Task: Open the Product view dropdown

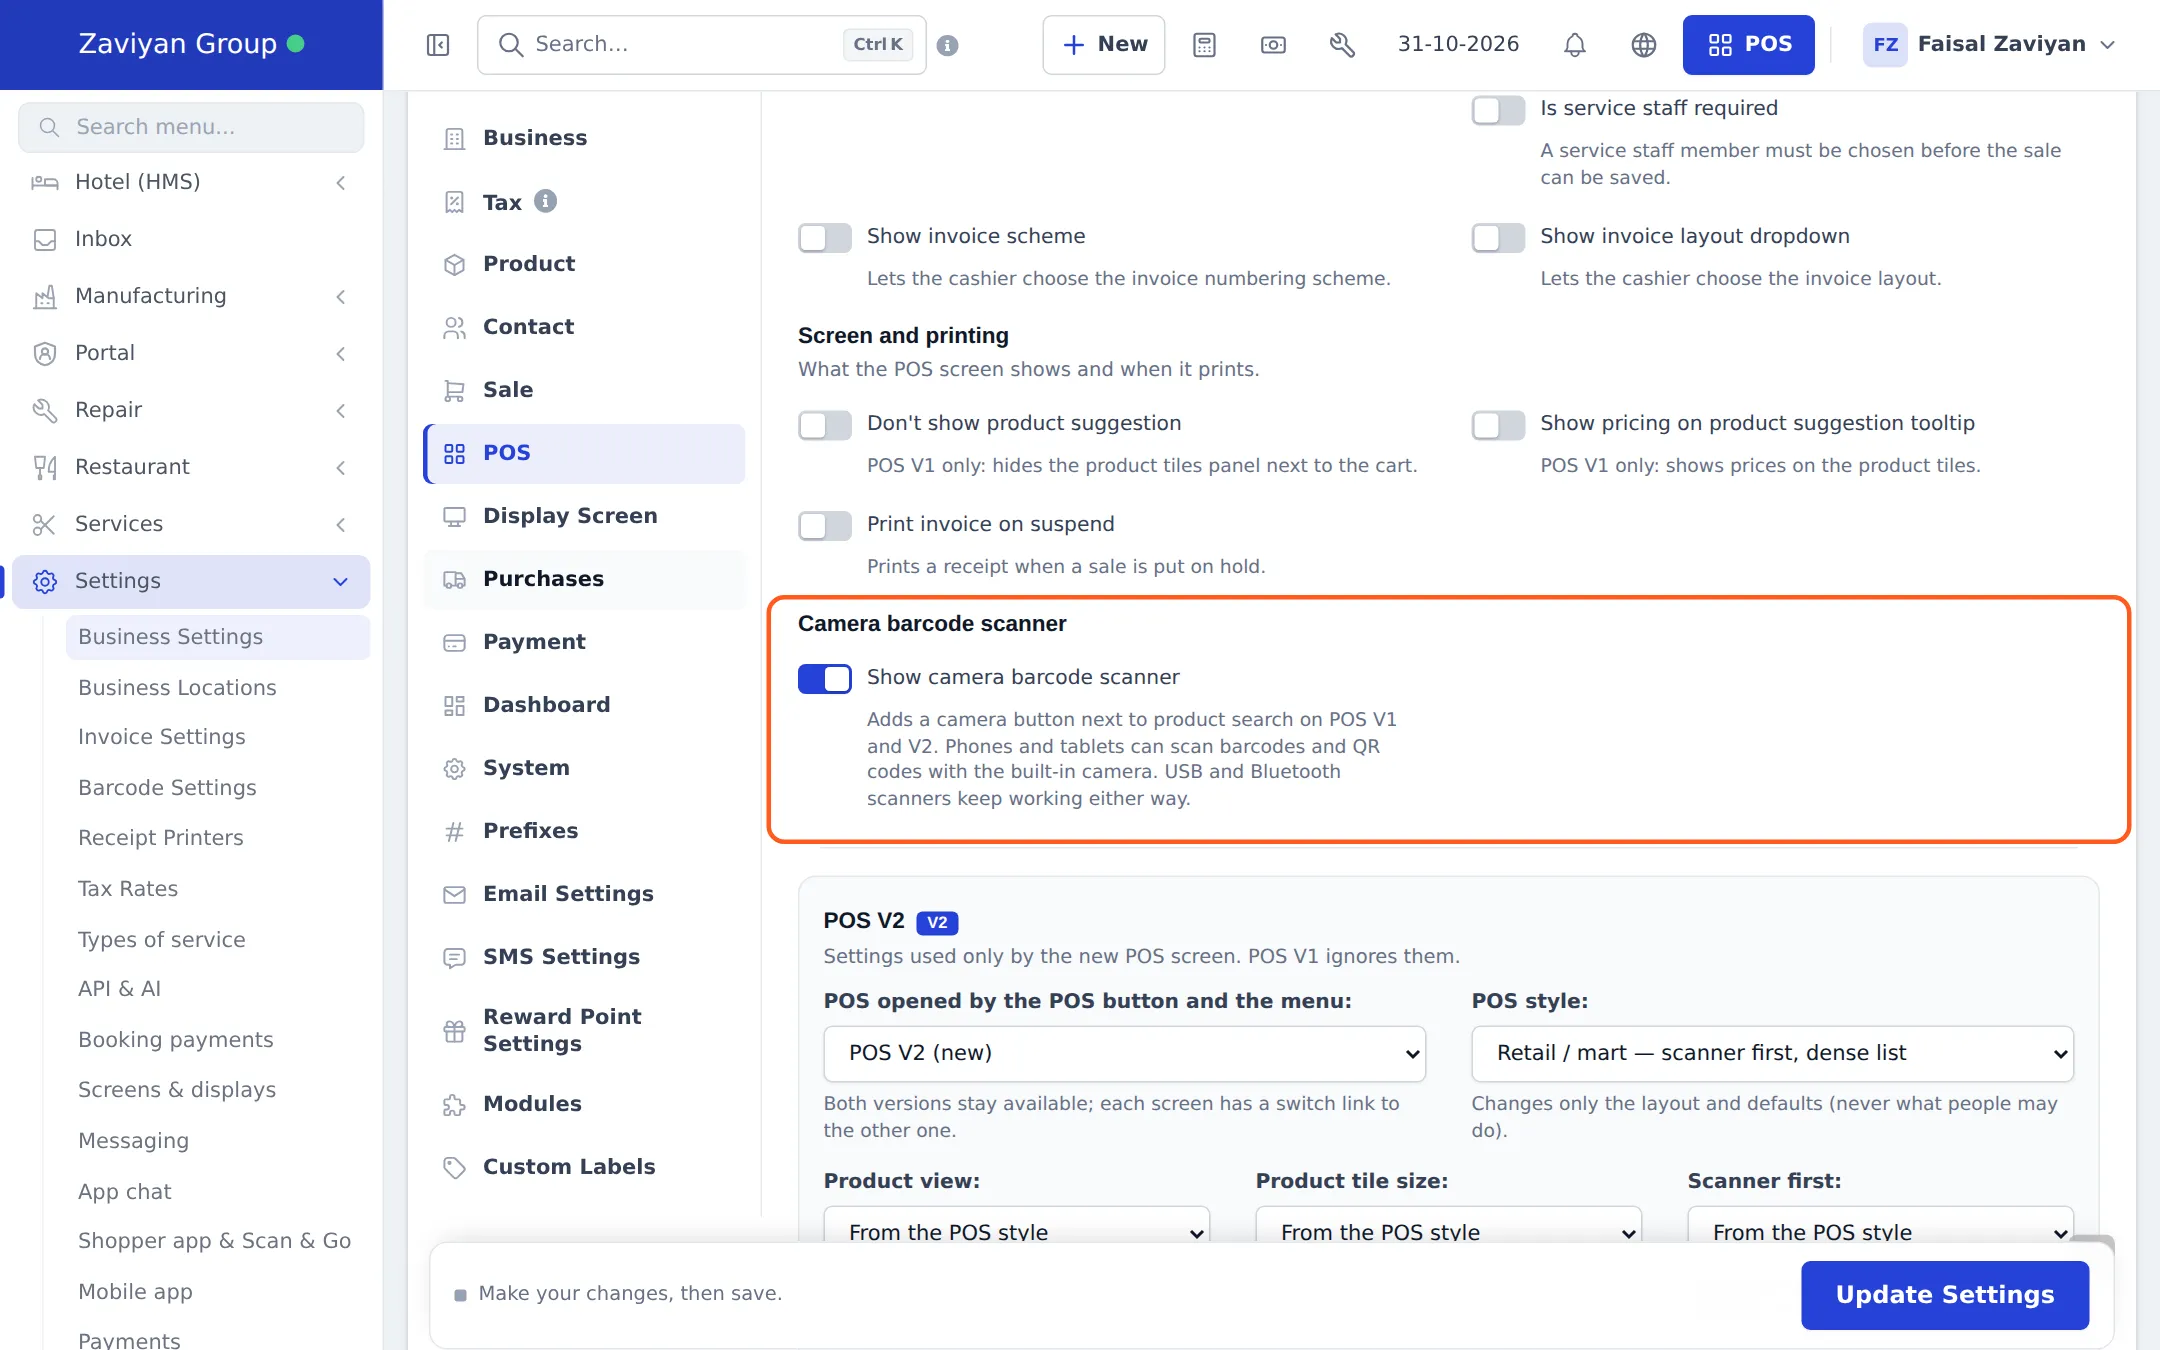Action: tap(1016, 1227)
